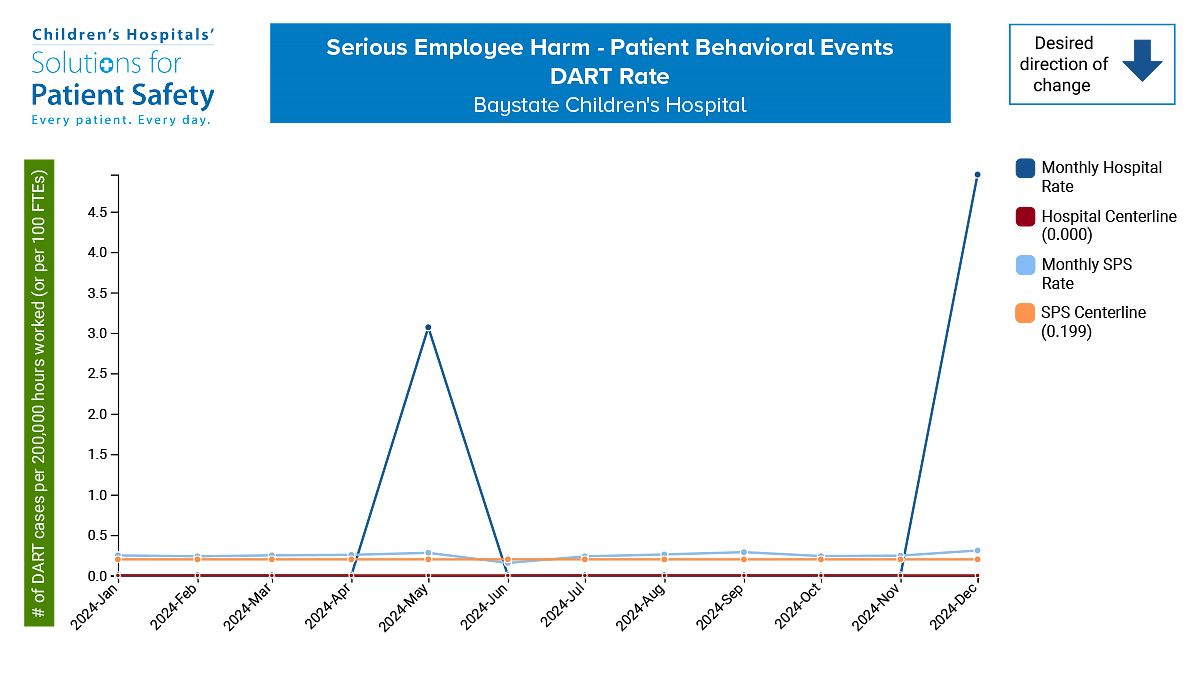
Task: Click the Monthly SPS Rate point for 2024-Sep
Action: [x=742, y=552]
